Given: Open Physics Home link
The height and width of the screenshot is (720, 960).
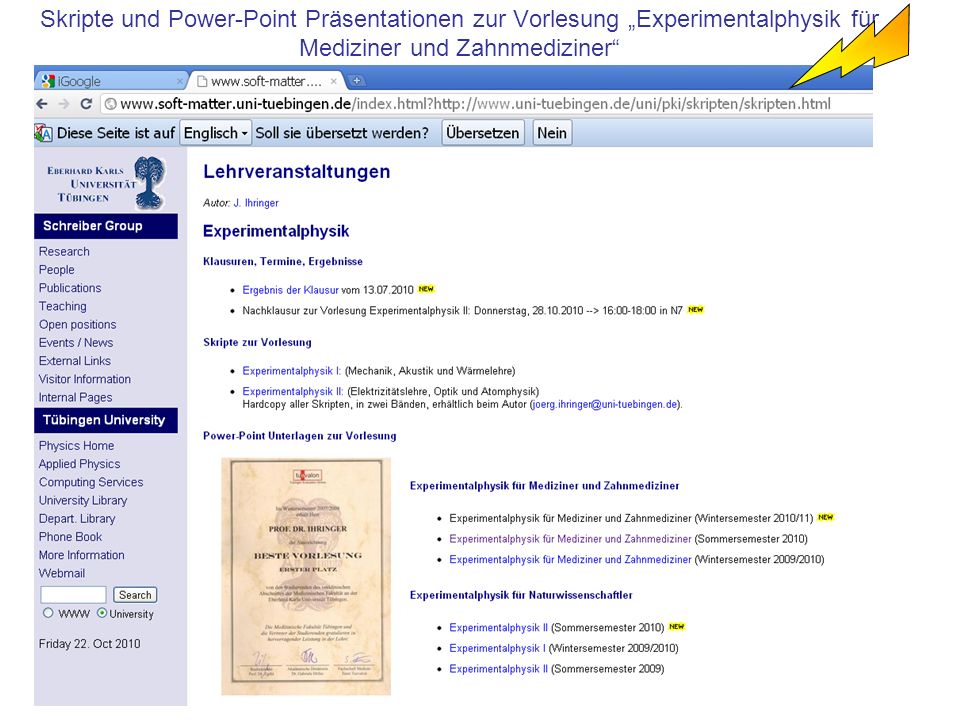Looking at the screenshot, I should click(x=76, y=446).
